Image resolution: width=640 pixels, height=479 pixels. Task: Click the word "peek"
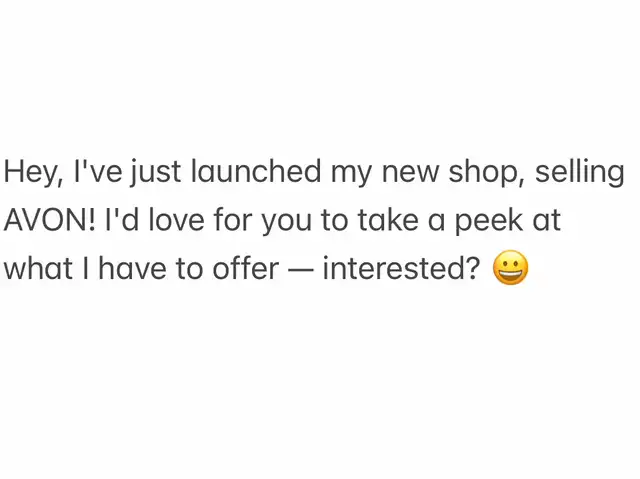489,221
